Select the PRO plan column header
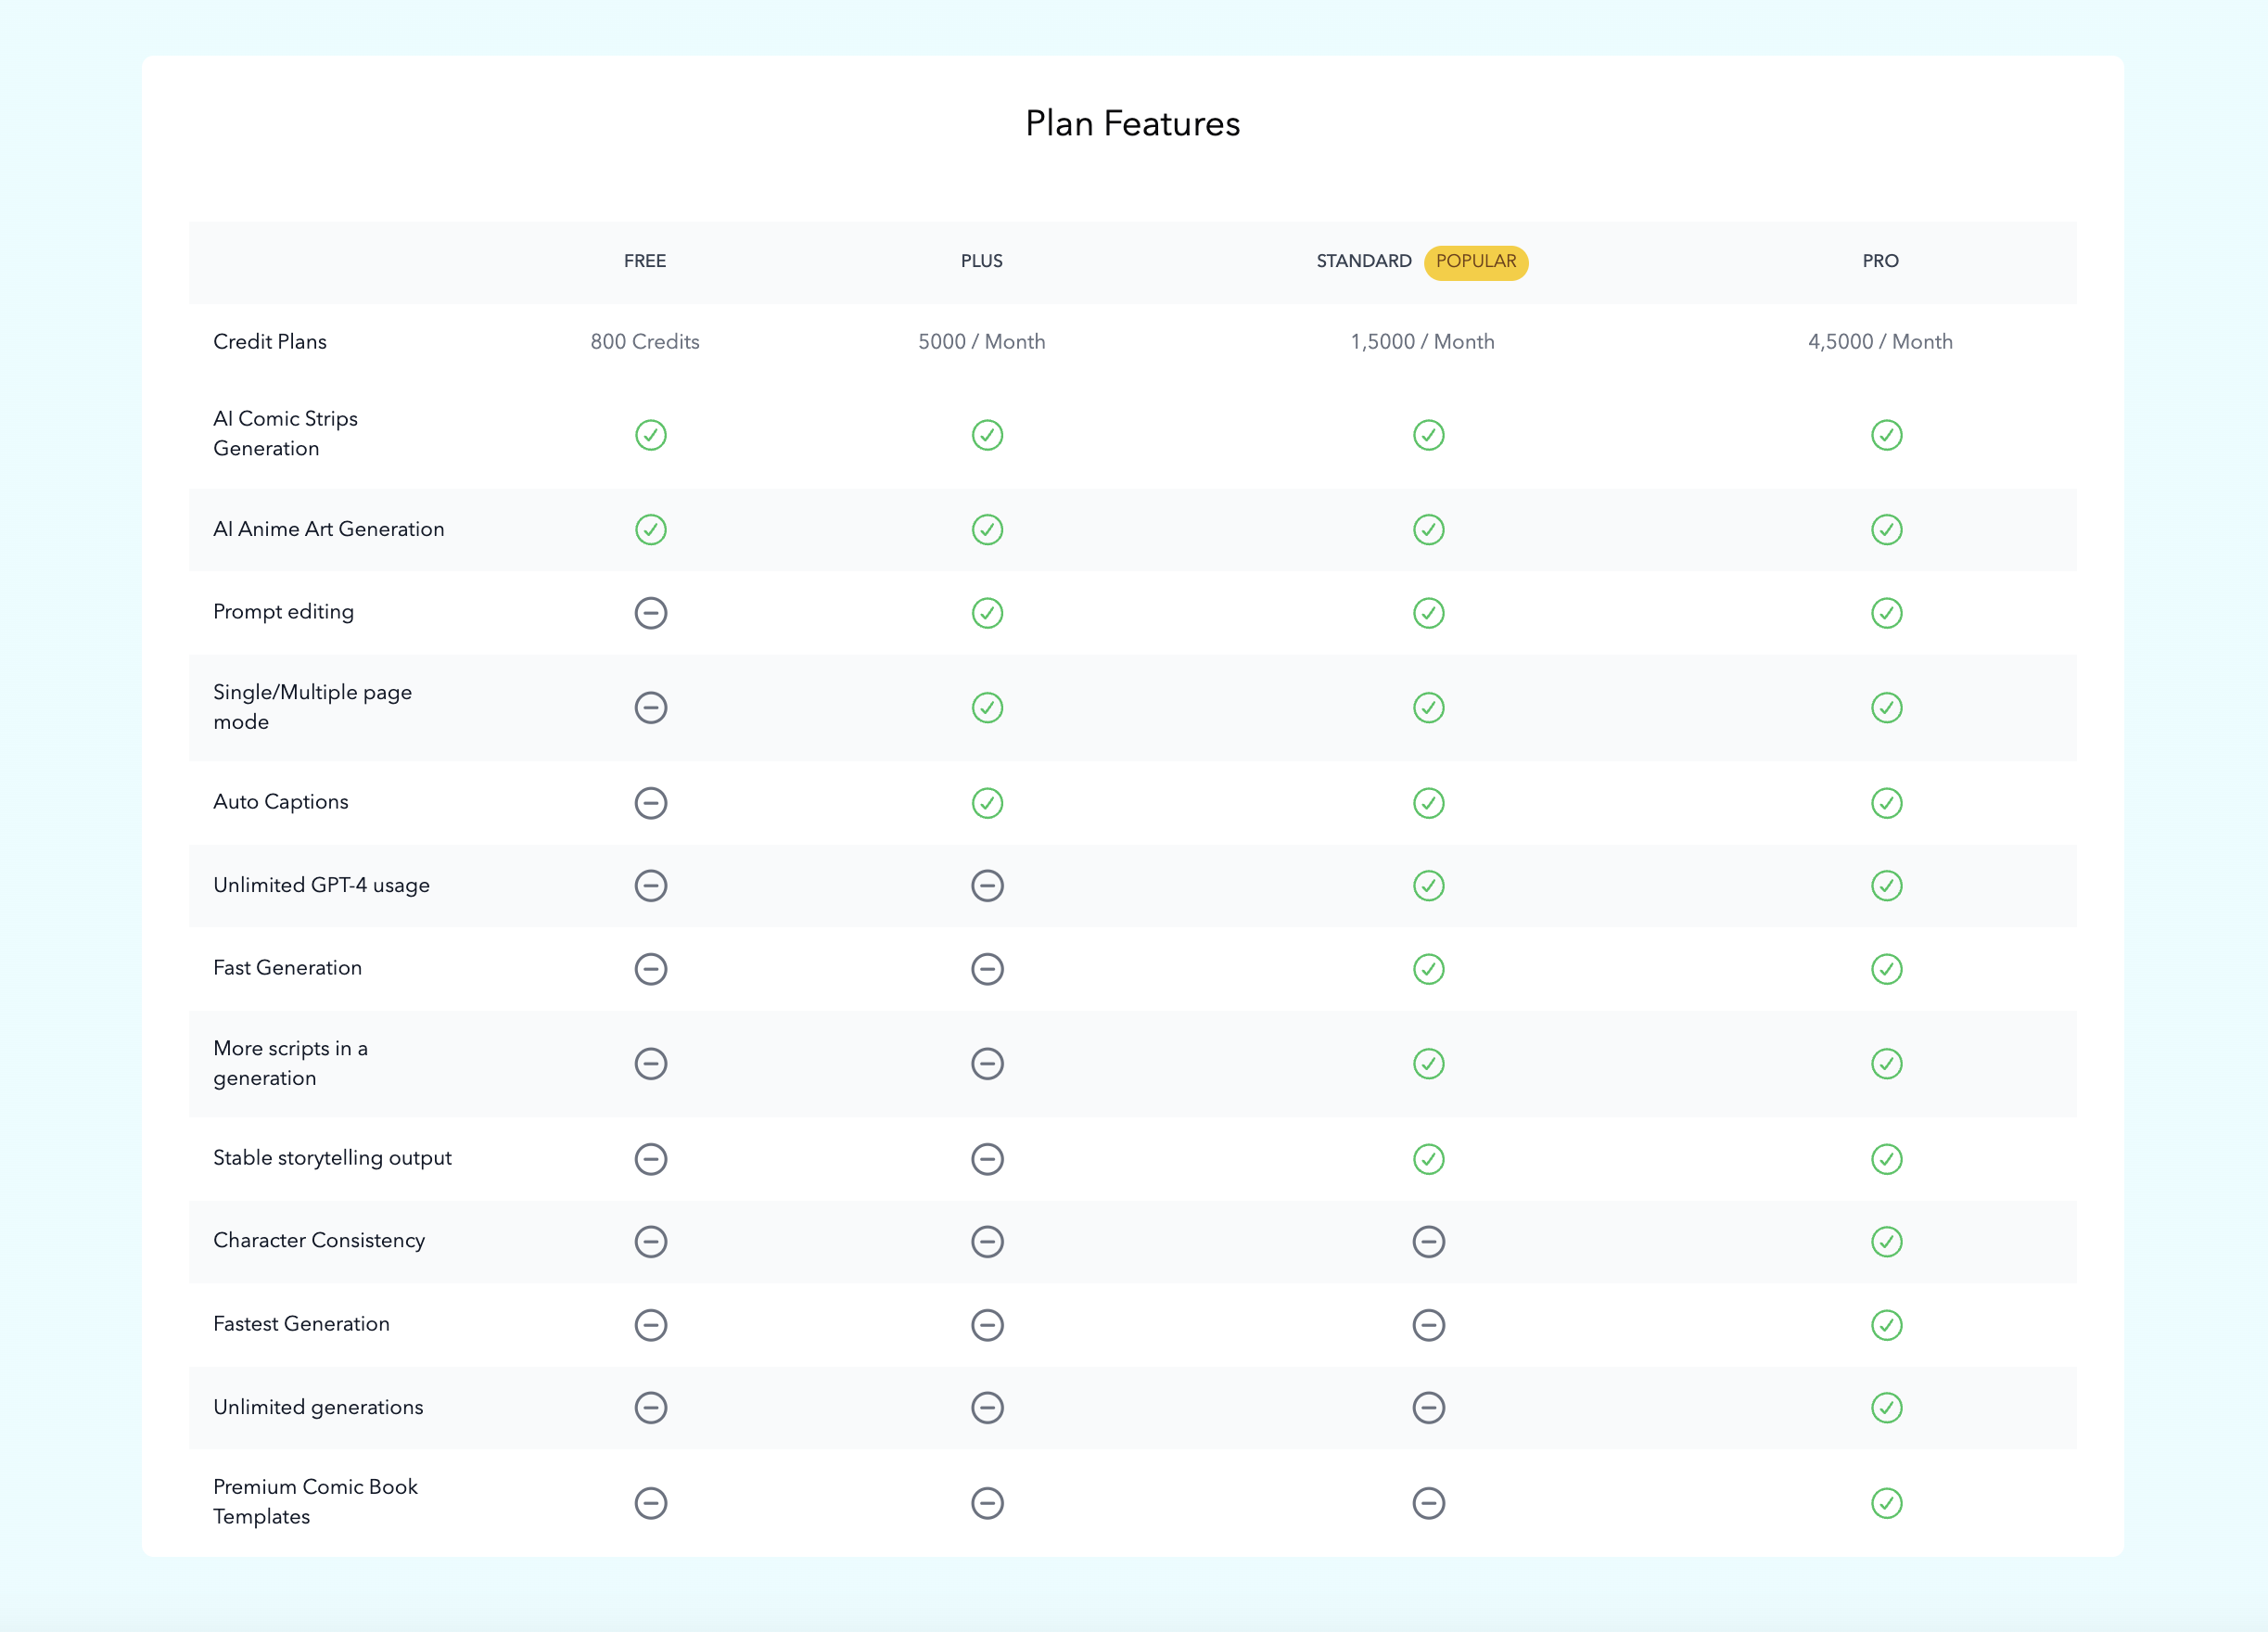 (x=1879, y=262)
